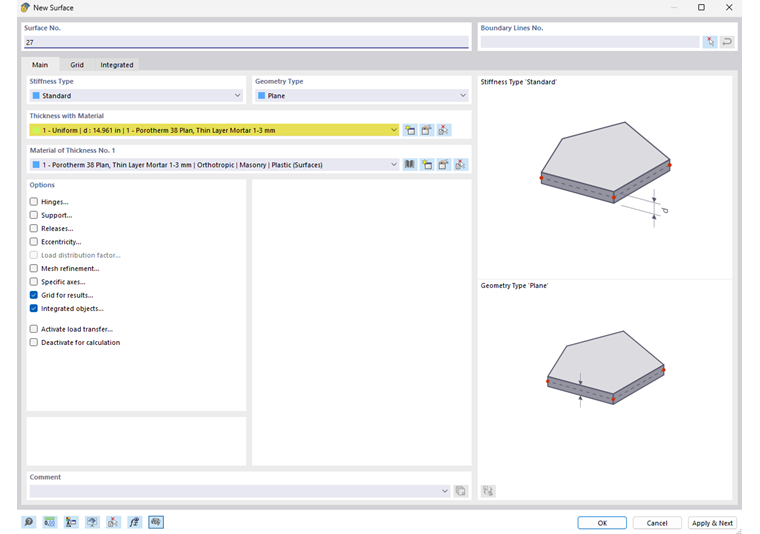This screenshot has width=760, height=534.
Task: Click the blue Standard stiffness color swatch
Action: click(36, 95)
